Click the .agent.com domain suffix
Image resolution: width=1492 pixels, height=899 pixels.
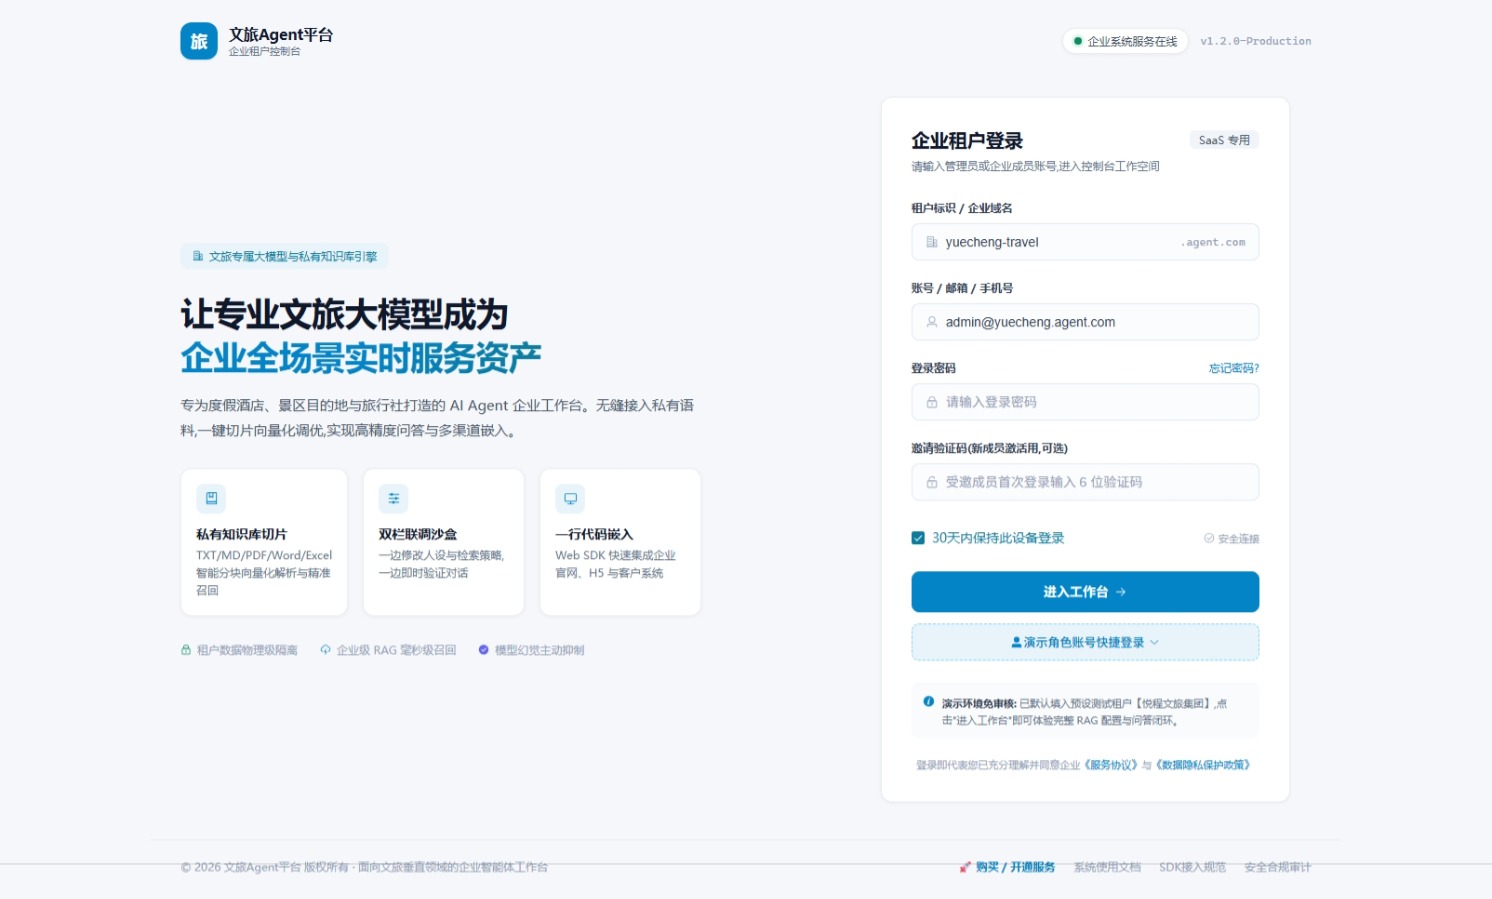tap(1213, 242)
